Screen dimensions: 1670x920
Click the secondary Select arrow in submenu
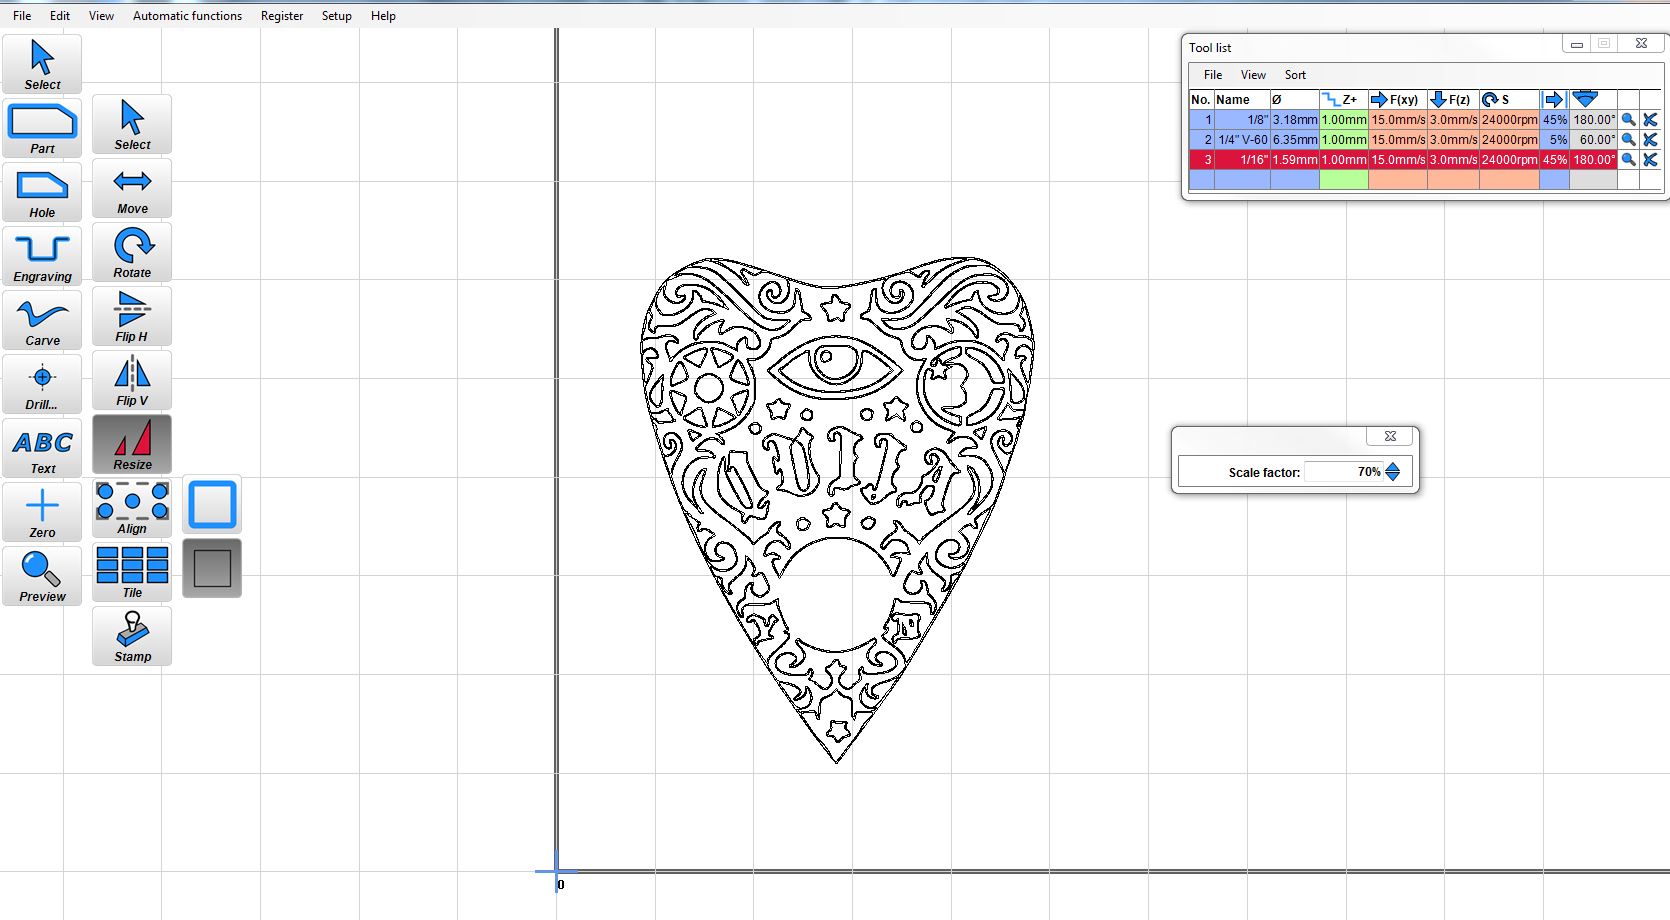[x=132, y=124]
